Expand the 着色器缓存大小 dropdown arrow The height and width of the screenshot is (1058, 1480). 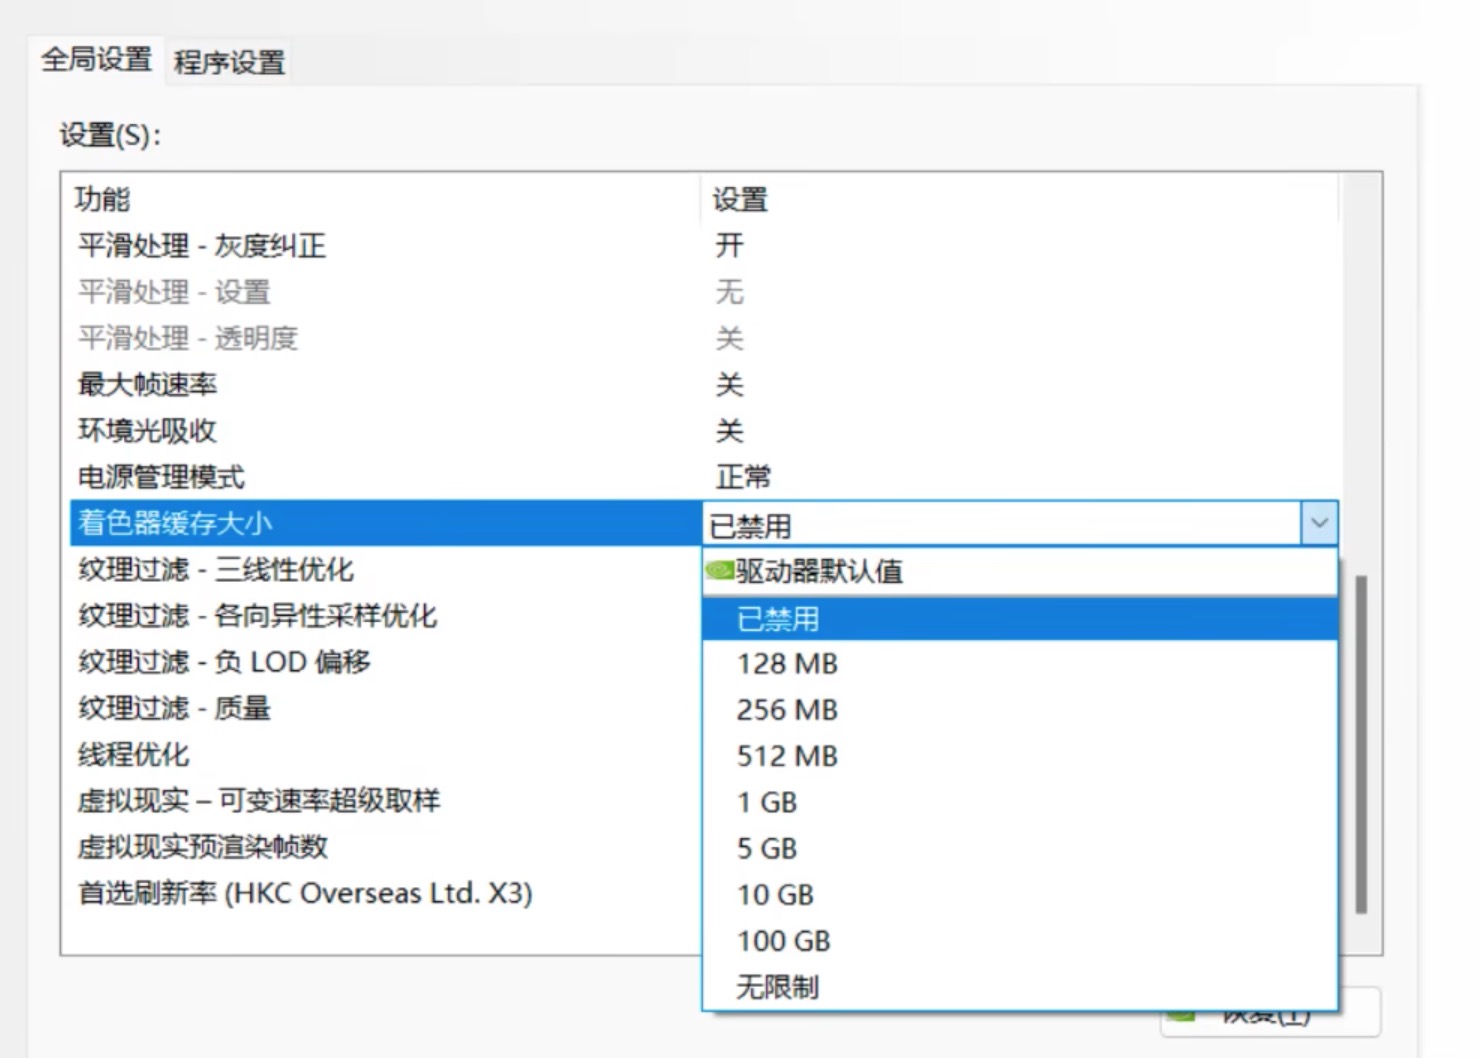1319,523
